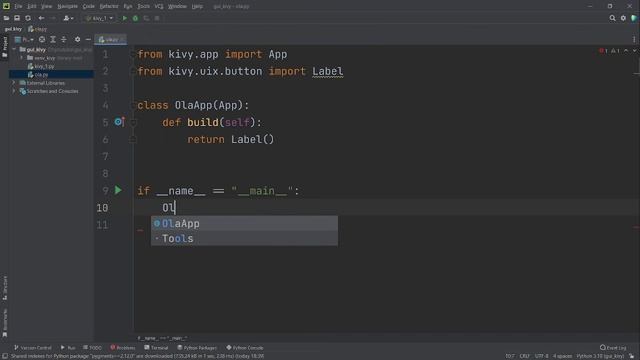Open the File menu

coord(18,6)
